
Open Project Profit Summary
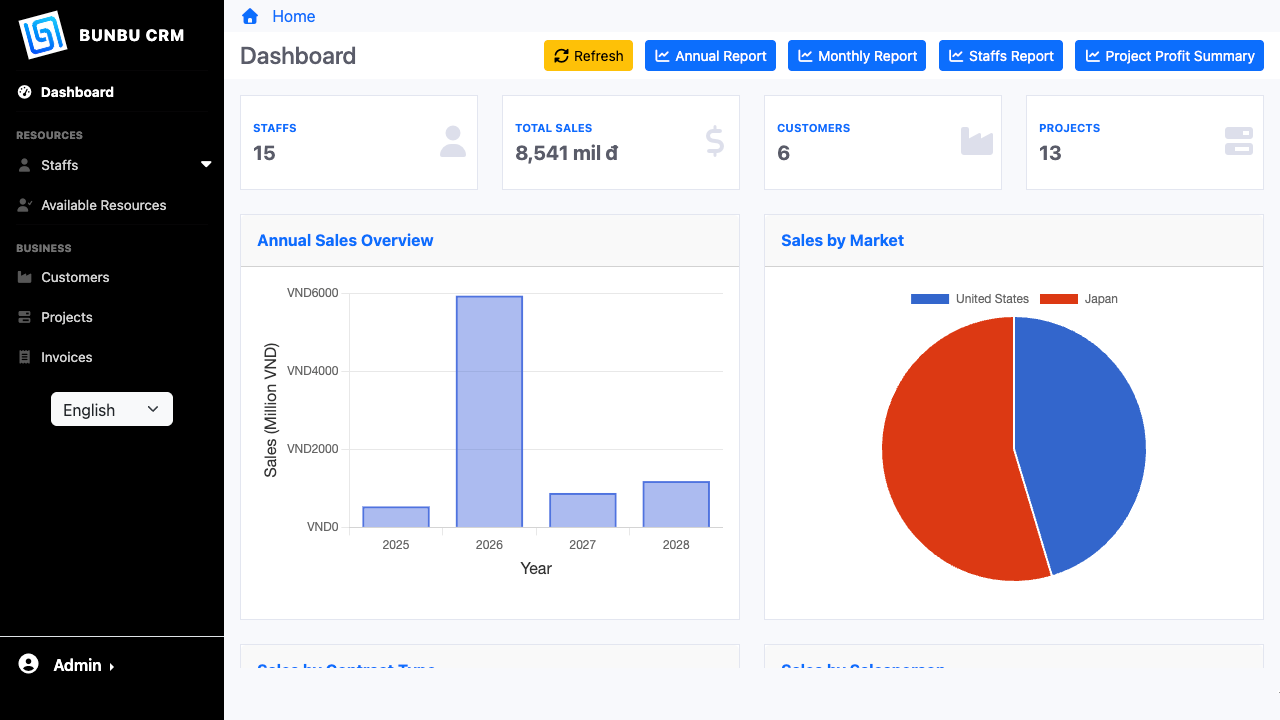(1170, 56)
